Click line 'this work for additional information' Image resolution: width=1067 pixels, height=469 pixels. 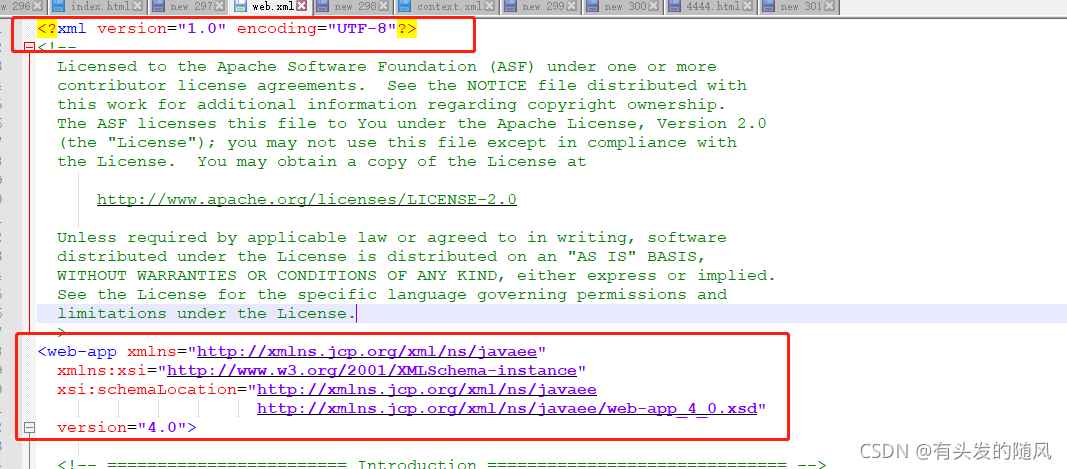click(391, 105)
